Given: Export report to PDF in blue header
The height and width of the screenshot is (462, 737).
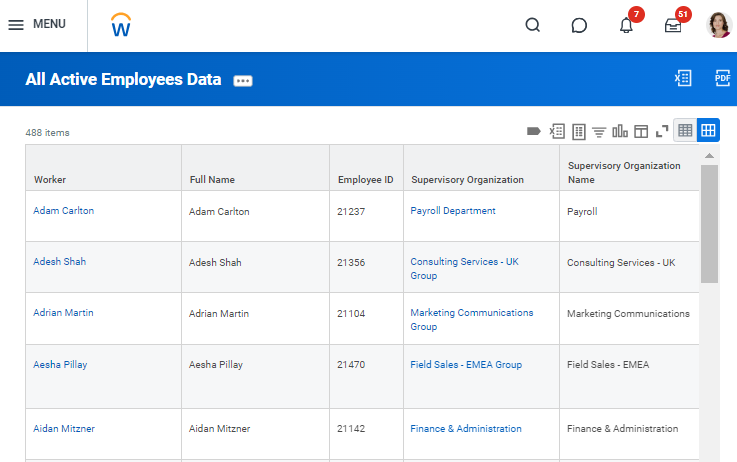Looking at the screenshot, I should [722, 78].
